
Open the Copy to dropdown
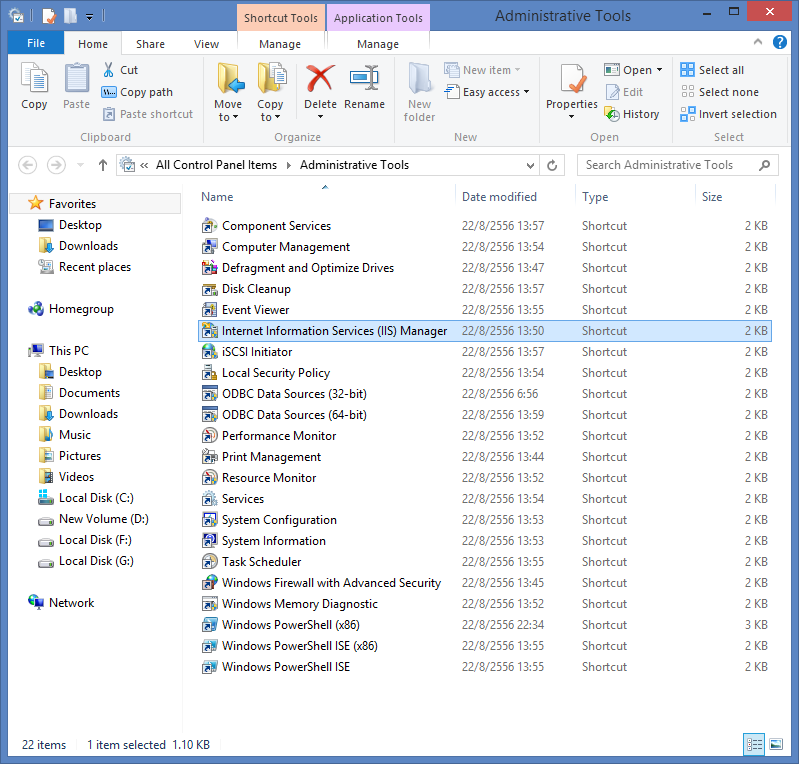pyautogui.click(x=270, y=111)
